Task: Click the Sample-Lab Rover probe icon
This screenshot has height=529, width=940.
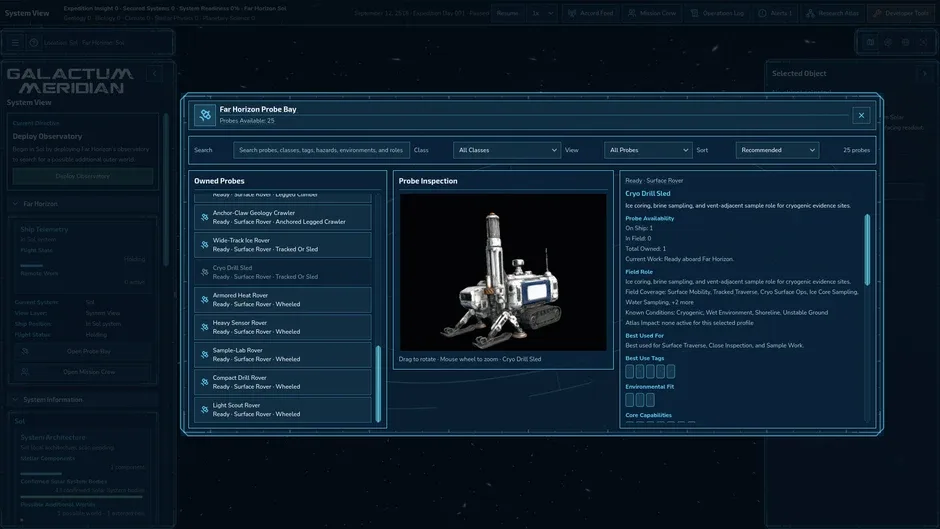Action: coord(204,354)
